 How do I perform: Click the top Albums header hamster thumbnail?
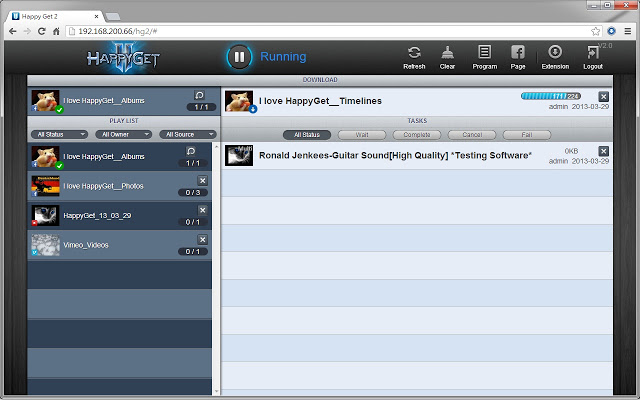coord(45,100)
